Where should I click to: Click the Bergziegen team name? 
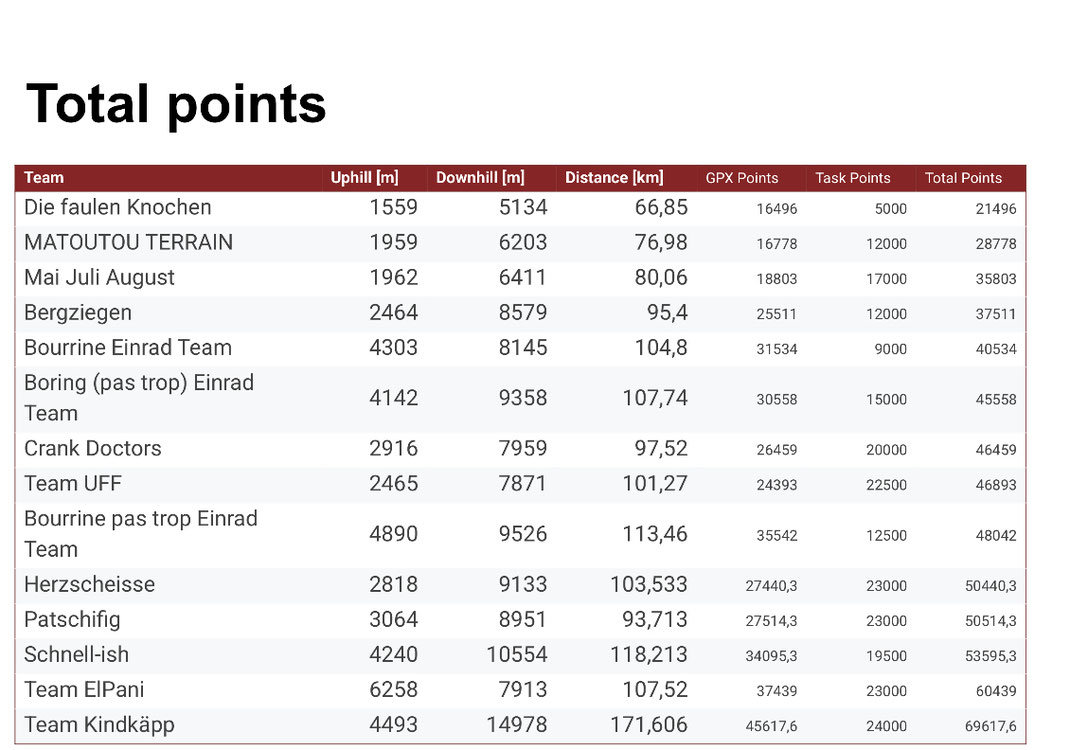tap(78, 313)
